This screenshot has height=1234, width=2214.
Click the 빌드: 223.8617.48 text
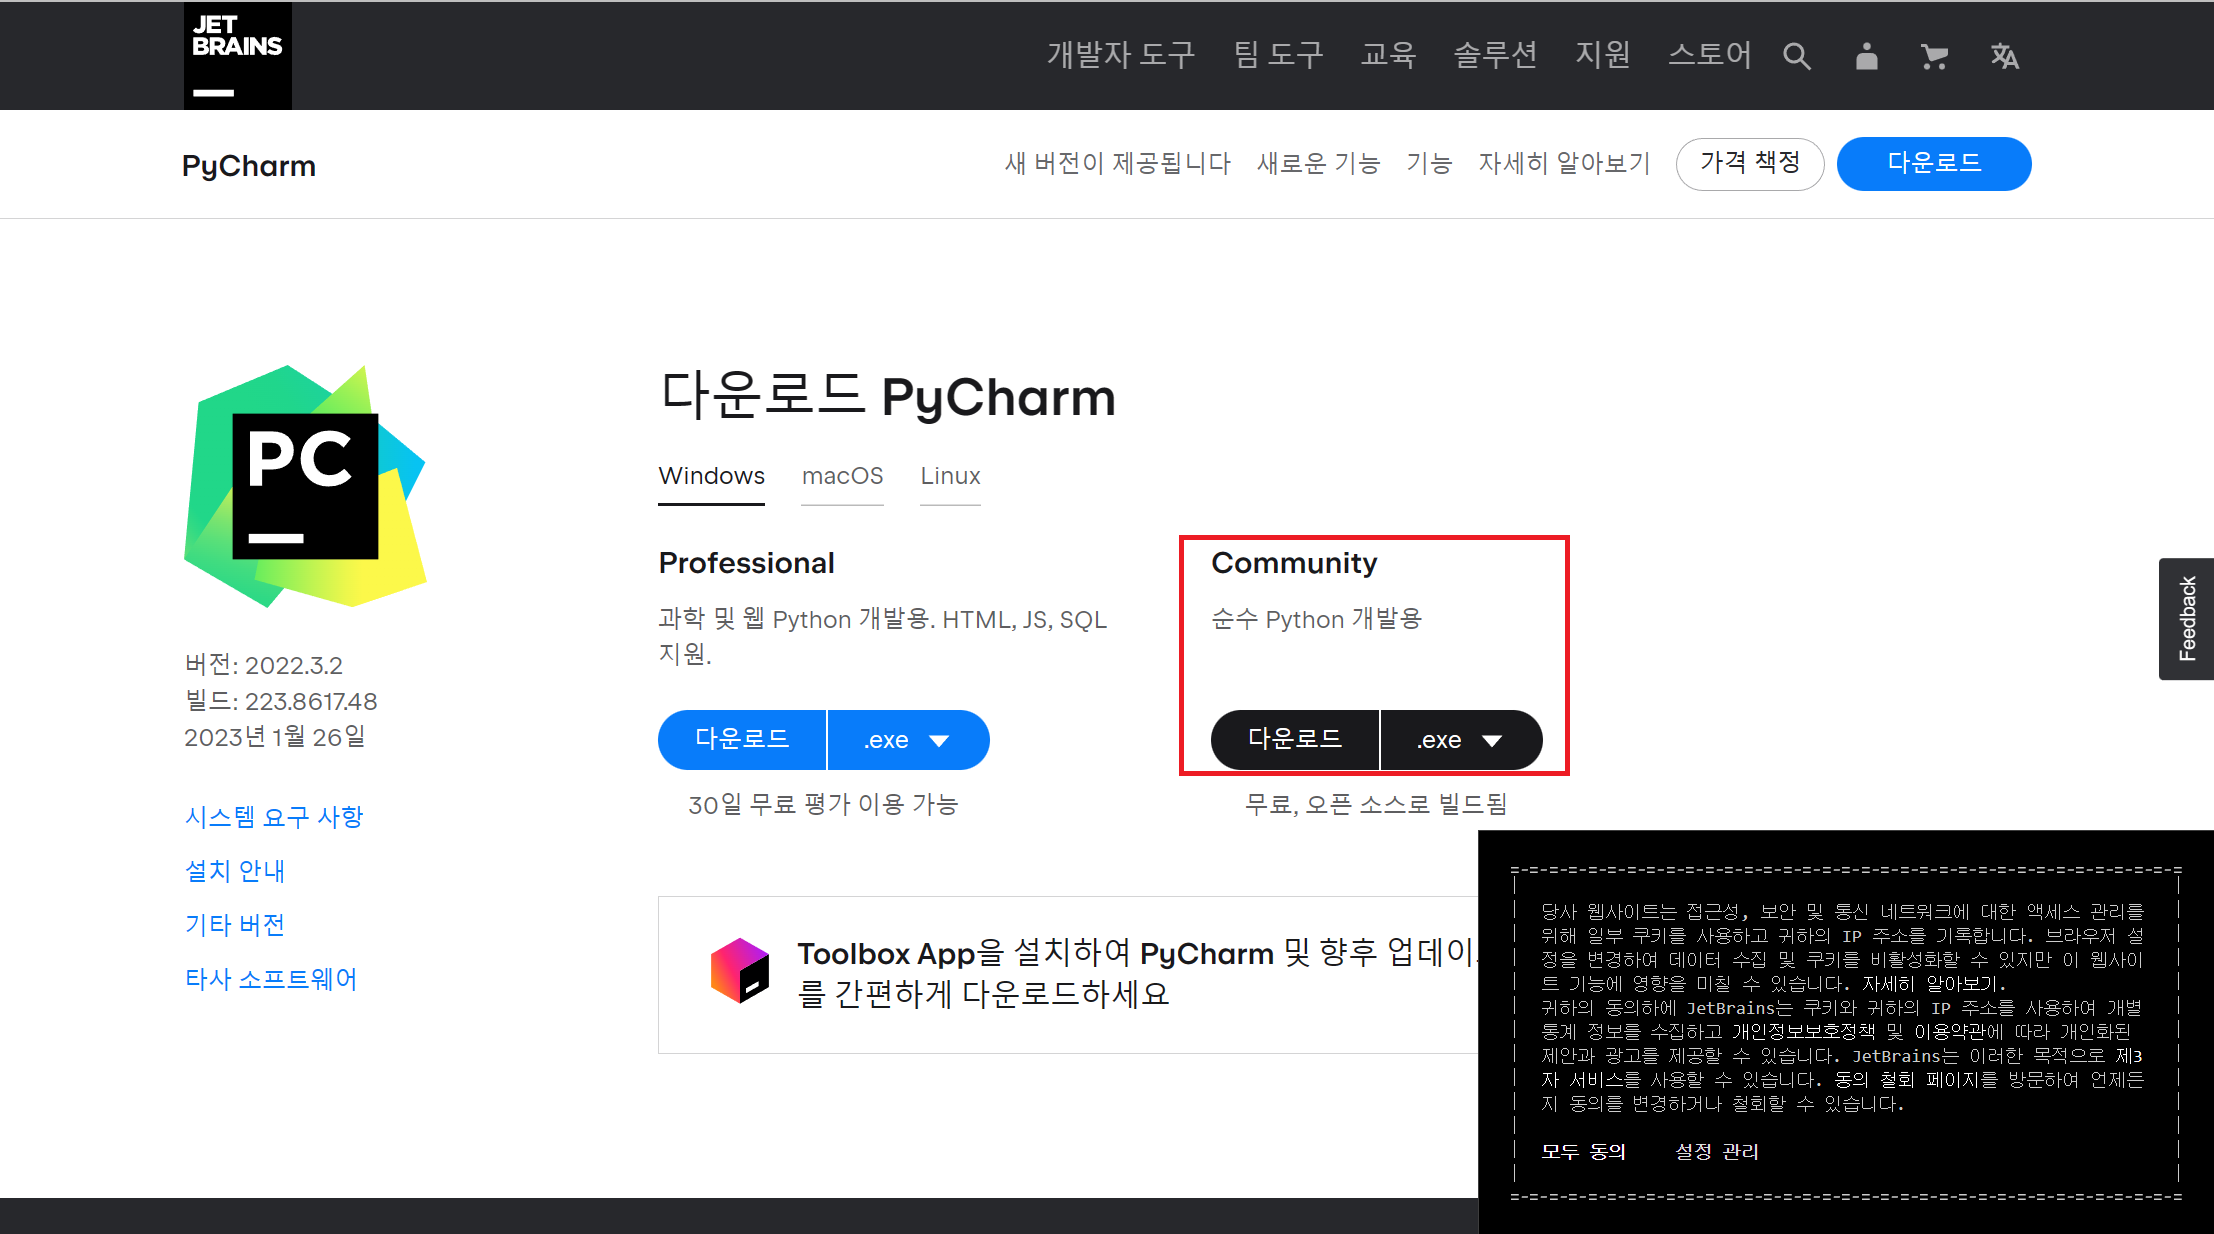[x=281, y=701]
